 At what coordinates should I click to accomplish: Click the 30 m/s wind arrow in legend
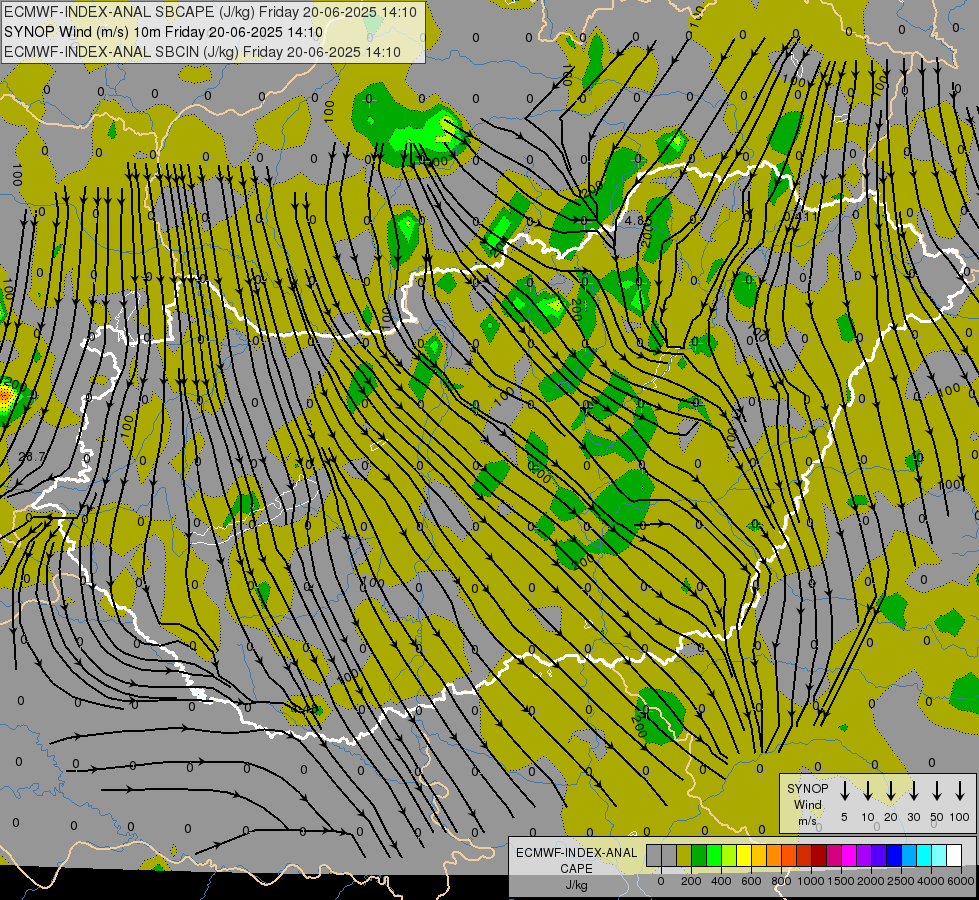pos(913,791)
